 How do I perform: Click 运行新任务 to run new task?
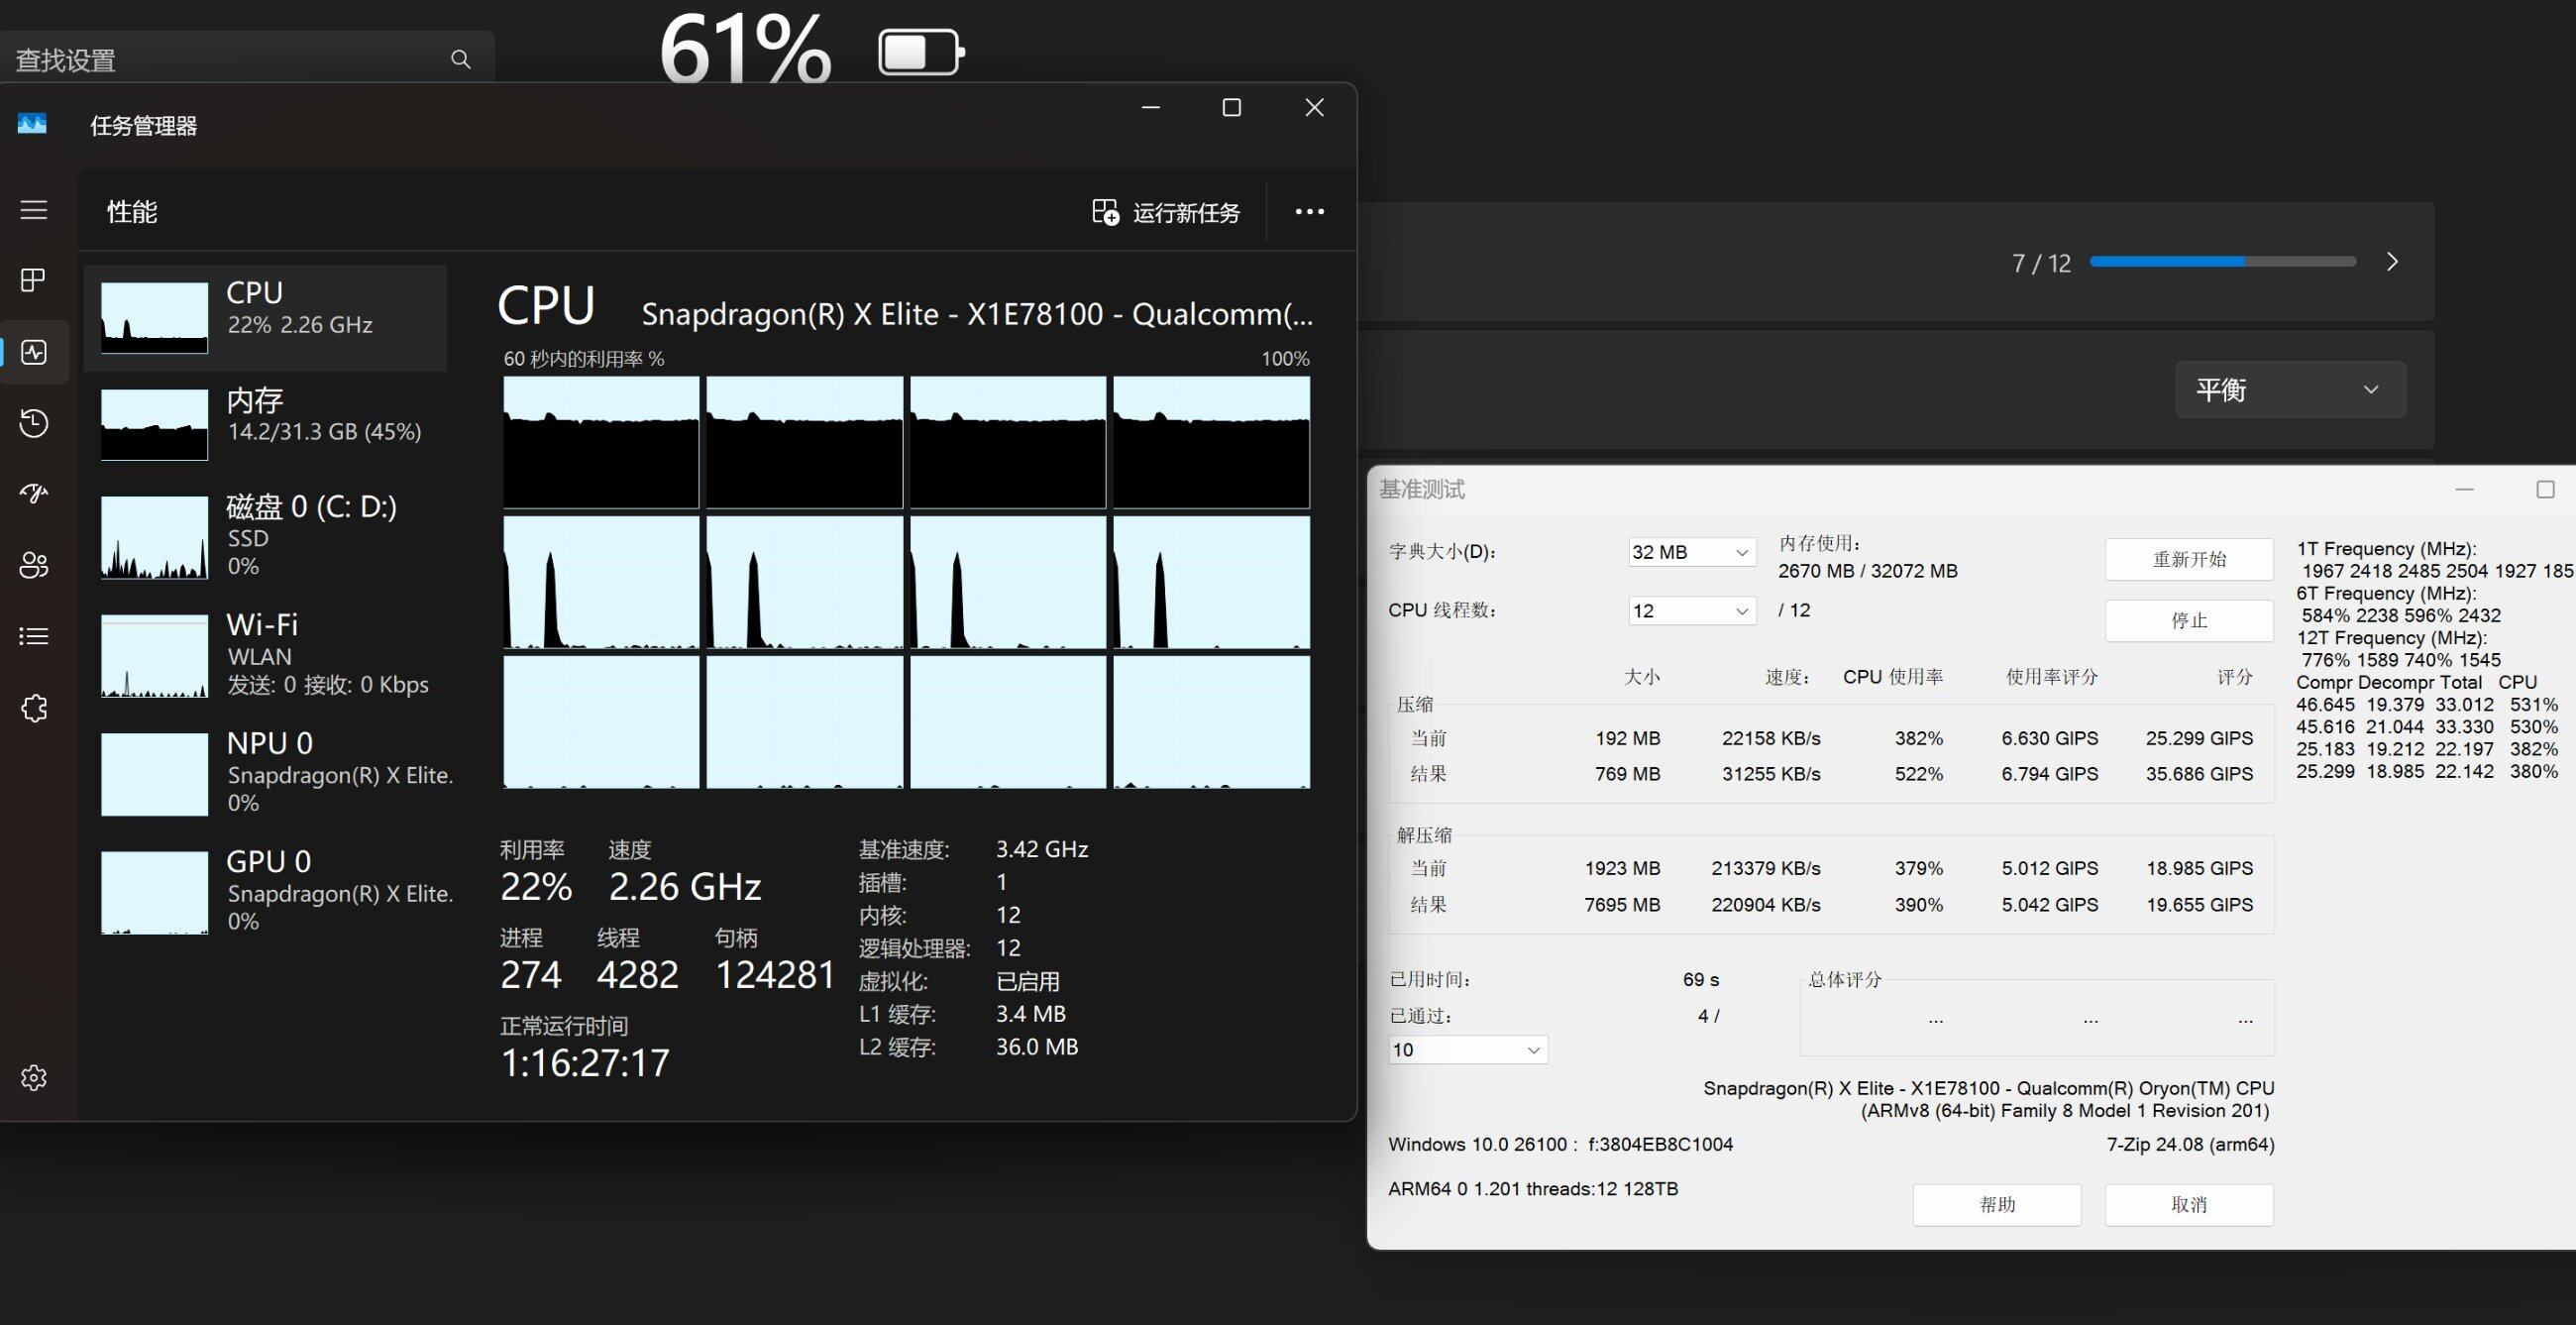pyautogui.click(x=1166, y=212)
